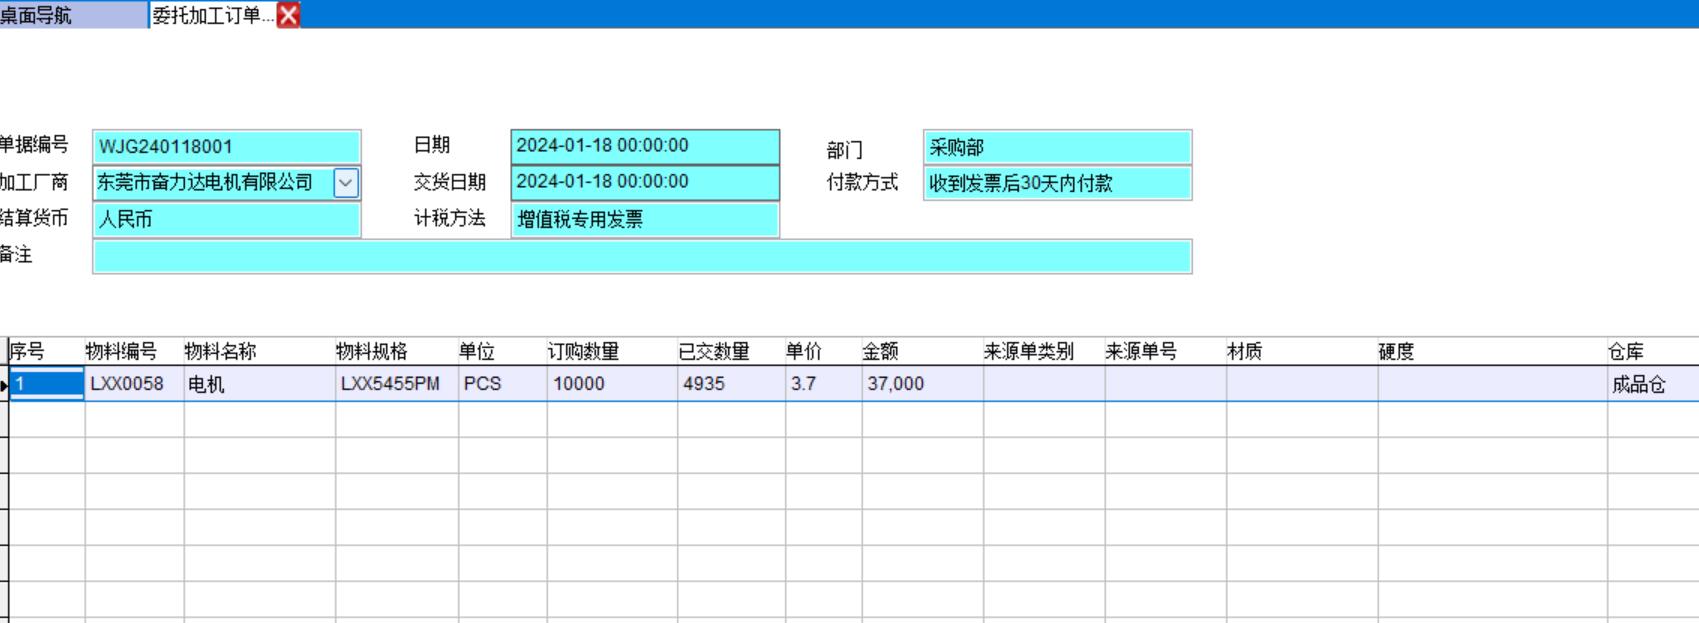Close the 委托加工订单 tab with red X

click(288, 15)
